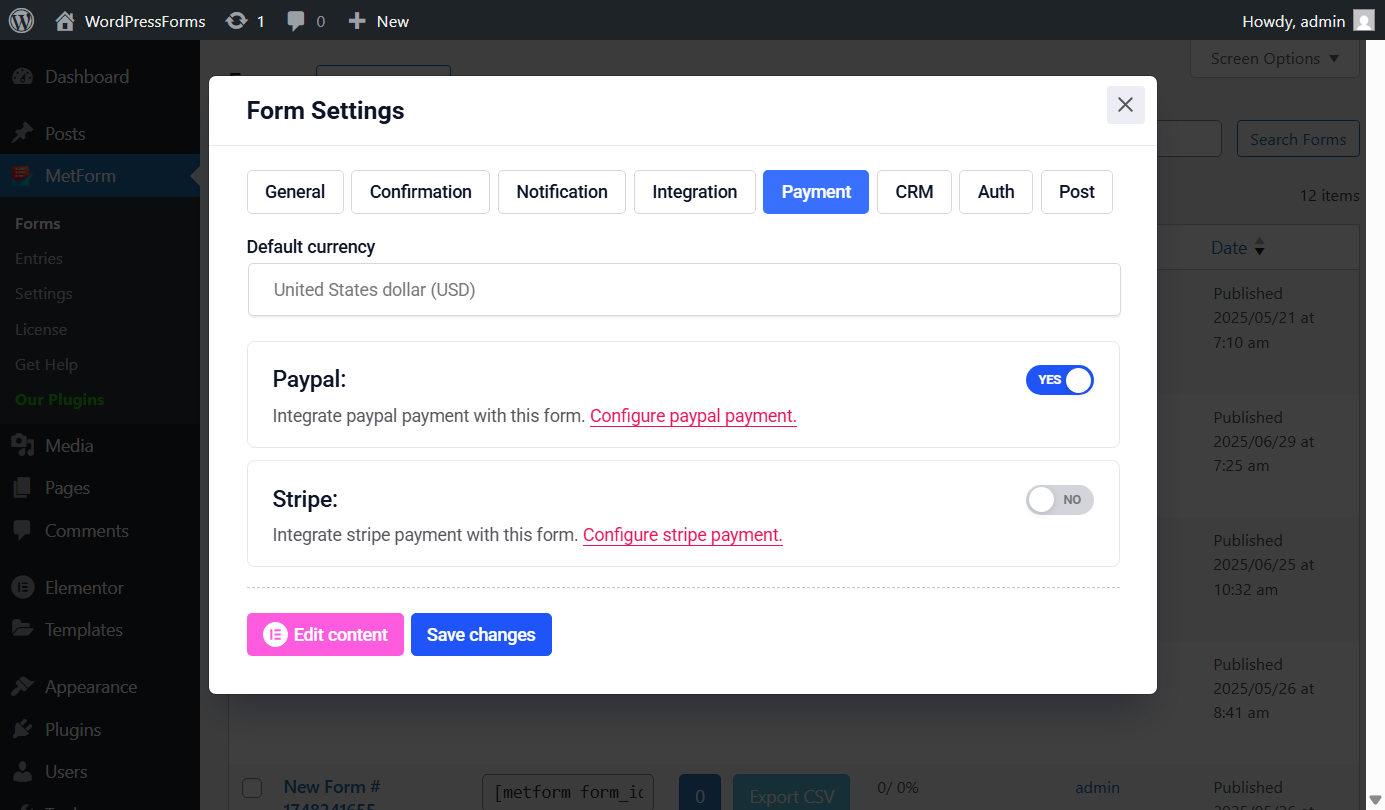Enable the Stripe payment toggle
1385x810 pixels.
pyautogui.click(x=1059, y=500)
